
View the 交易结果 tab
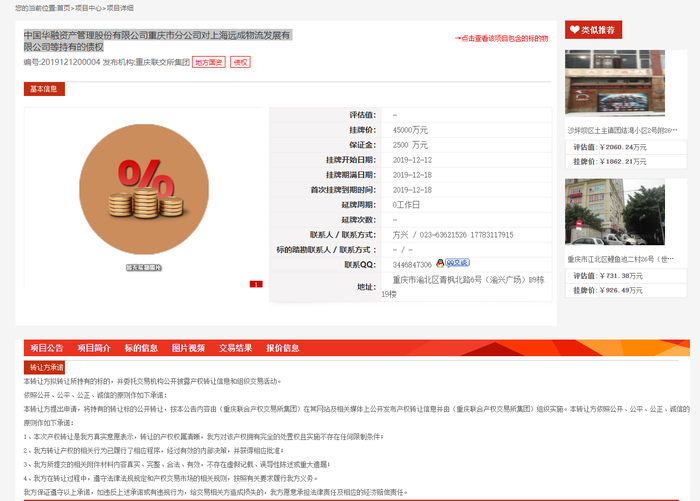click(x=235, y=348)
